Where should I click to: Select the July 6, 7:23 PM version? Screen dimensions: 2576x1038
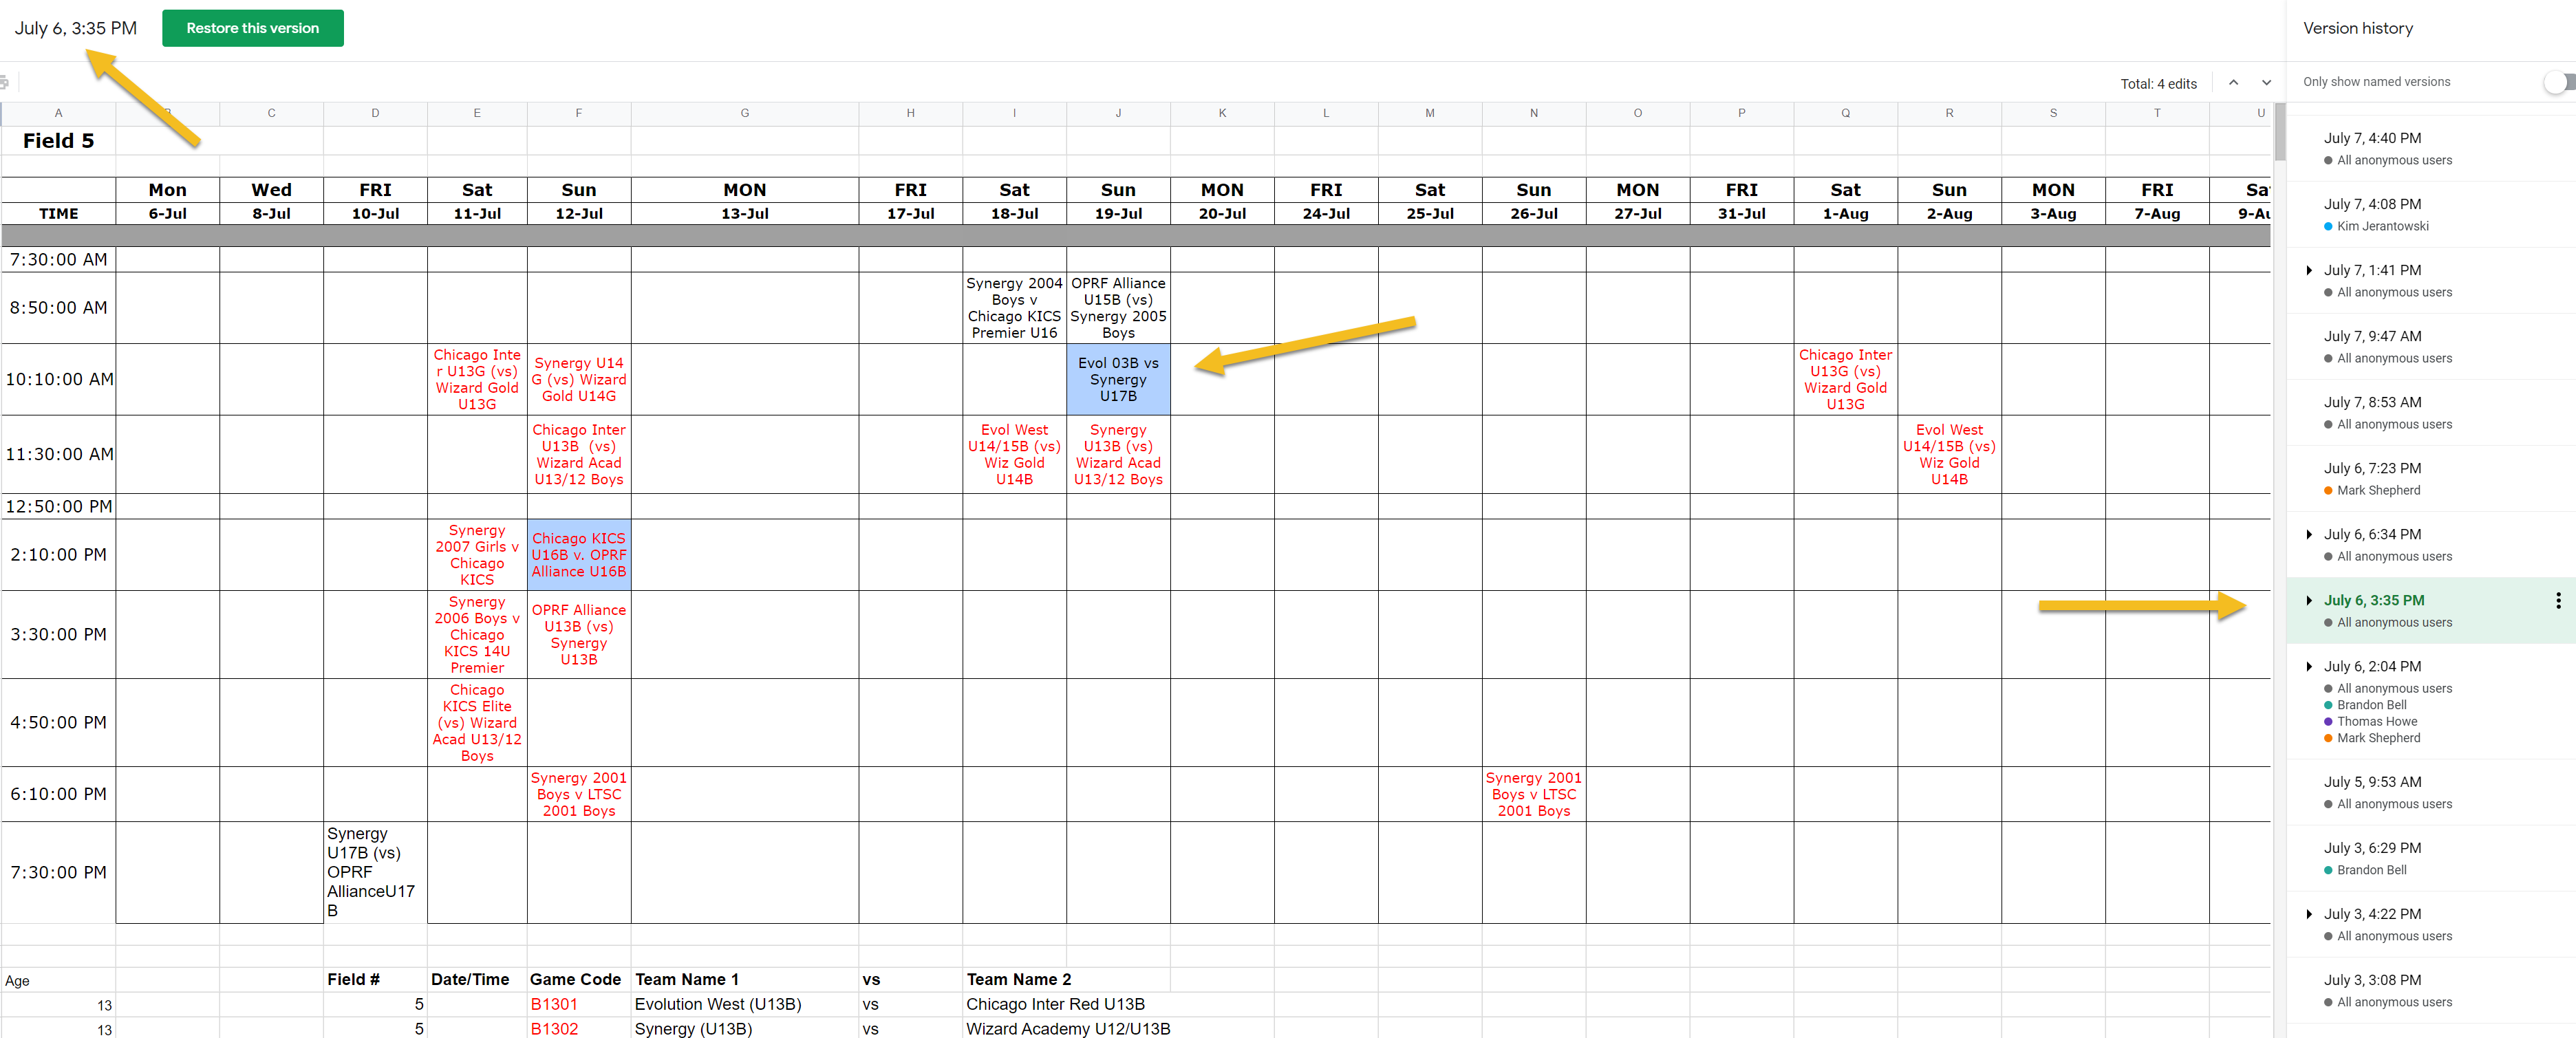(2431, 478)
